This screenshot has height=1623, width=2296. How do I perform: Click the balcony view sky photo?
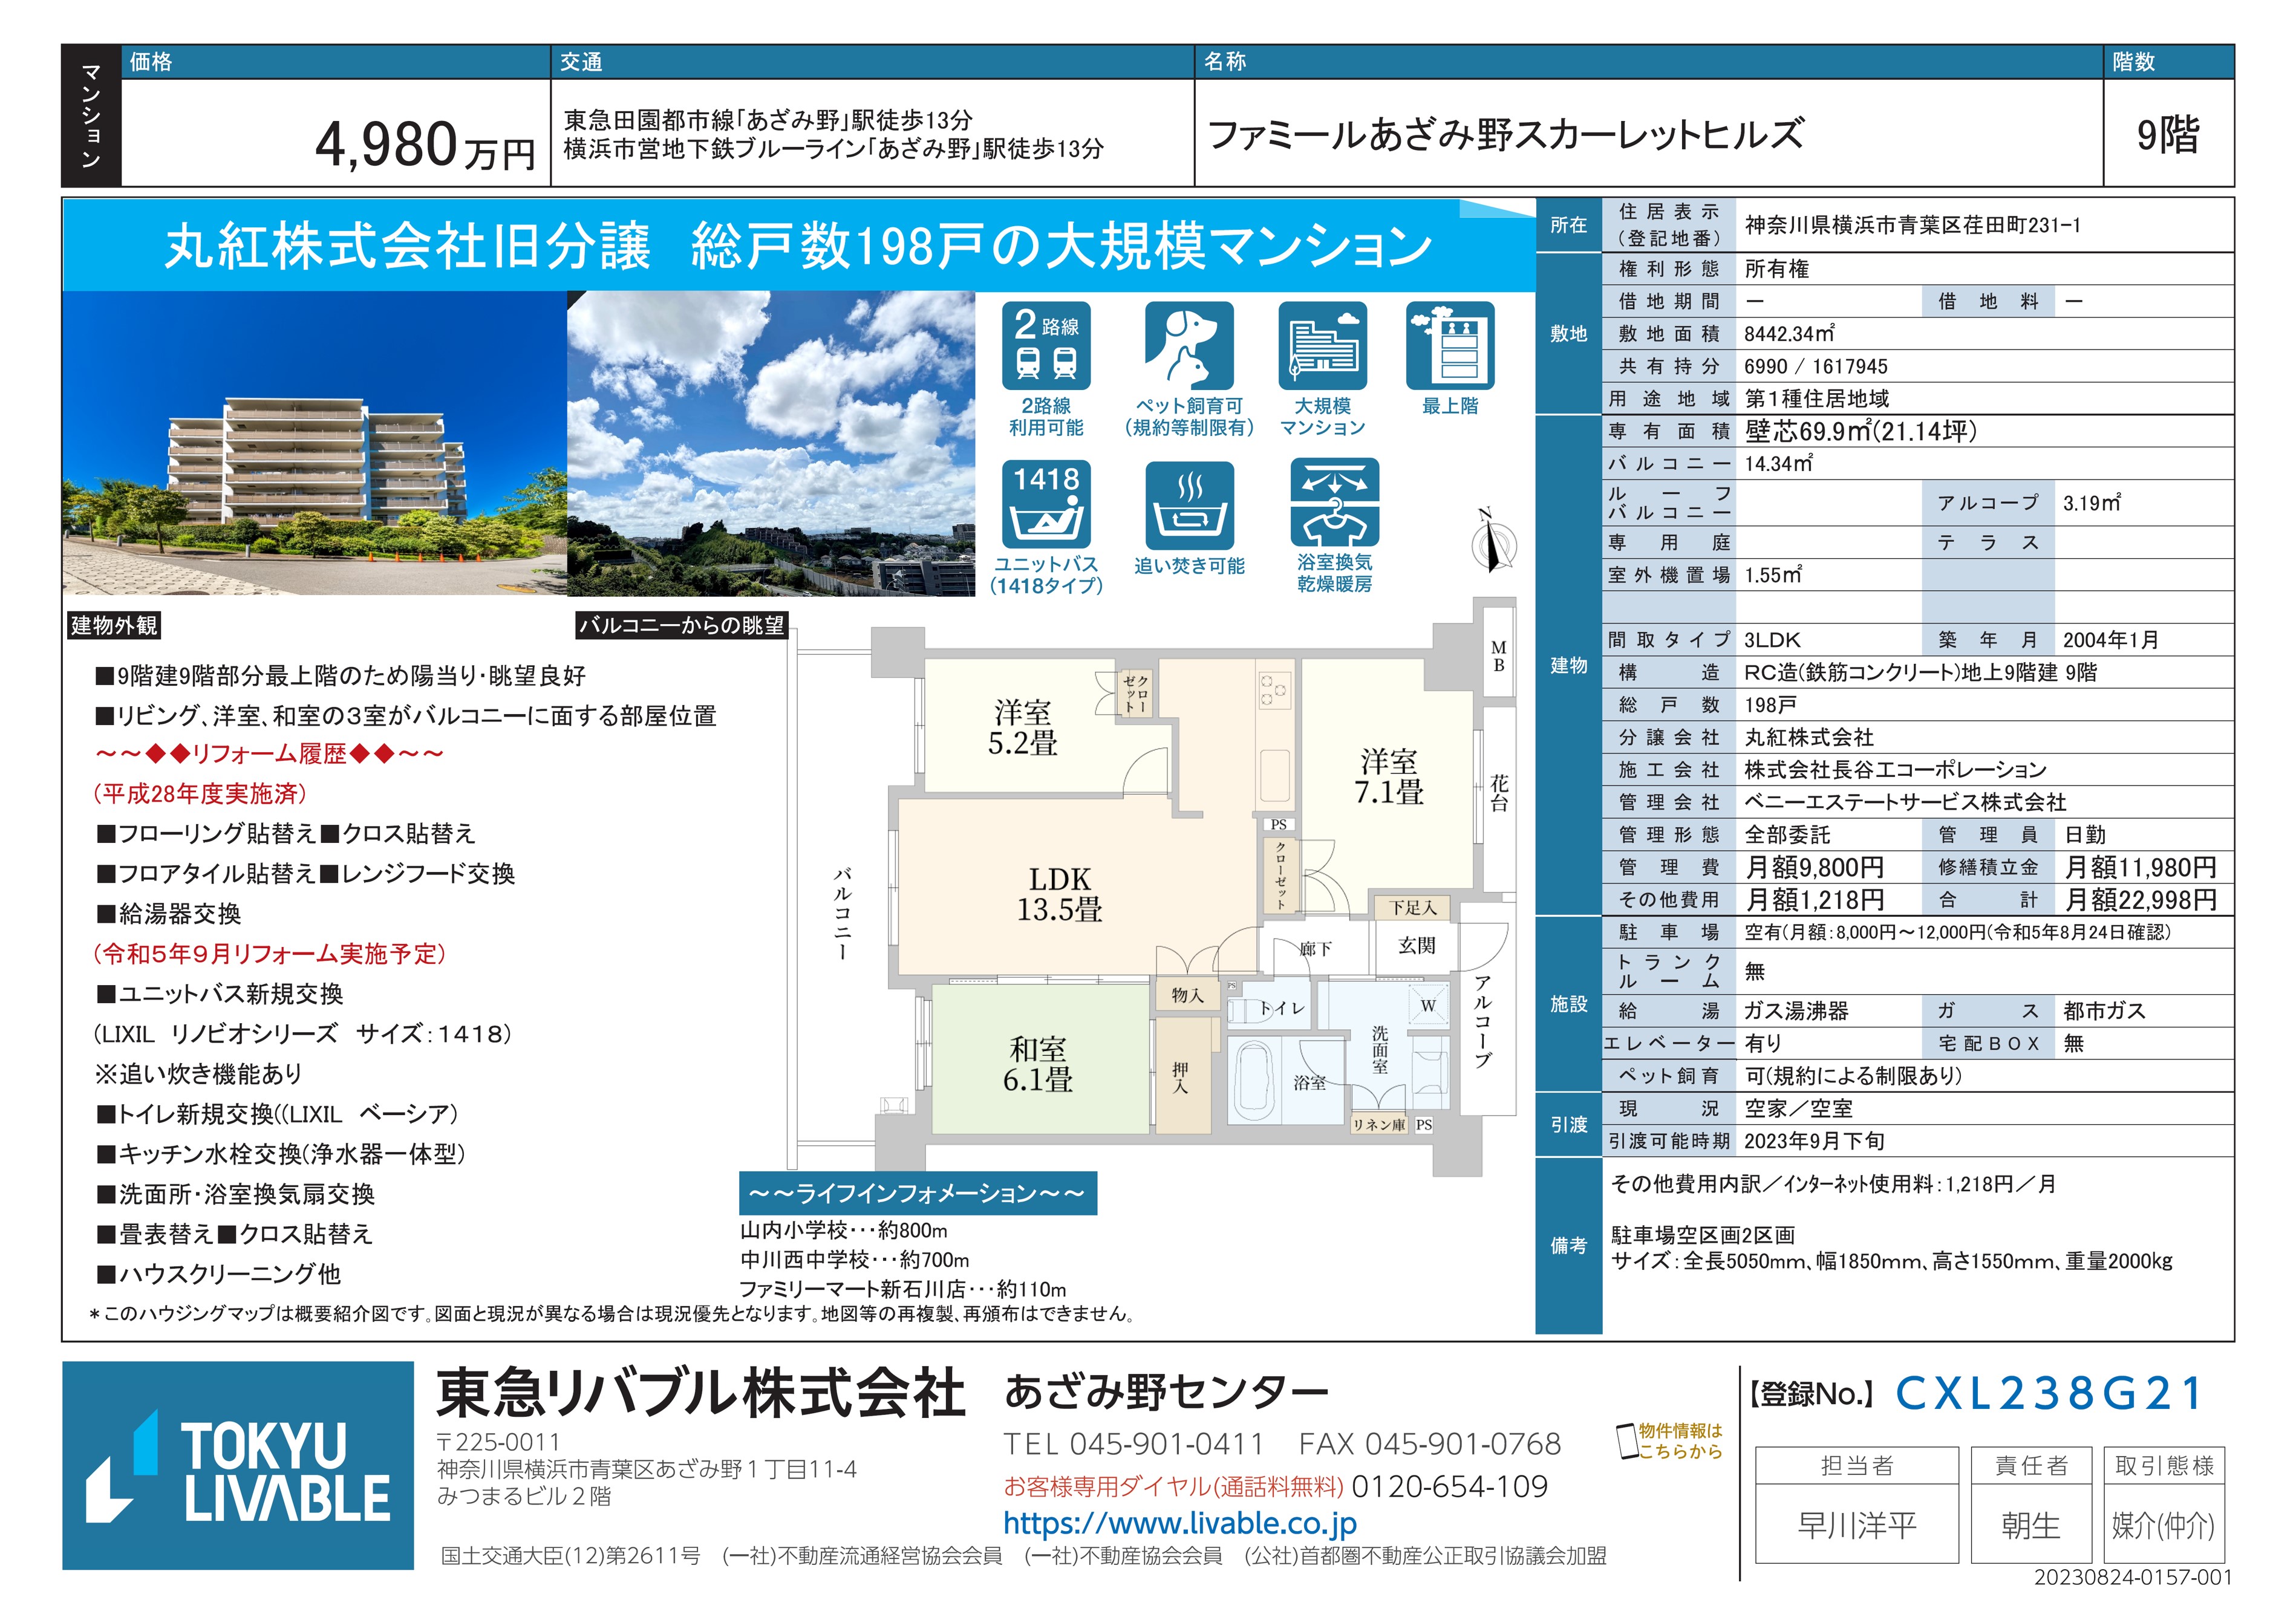pos(770,443)
